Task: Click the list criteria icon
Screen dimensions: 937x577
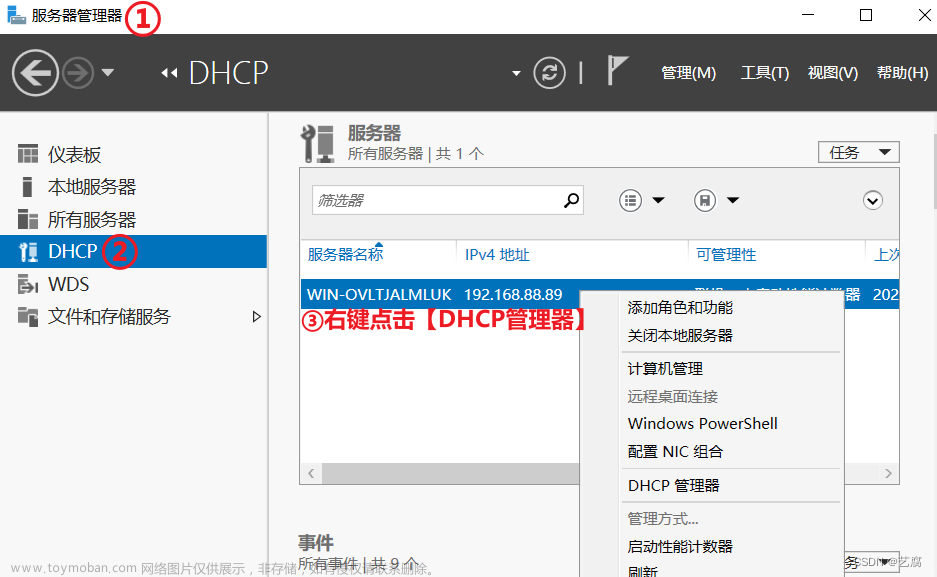Action: tap(630, 200)
